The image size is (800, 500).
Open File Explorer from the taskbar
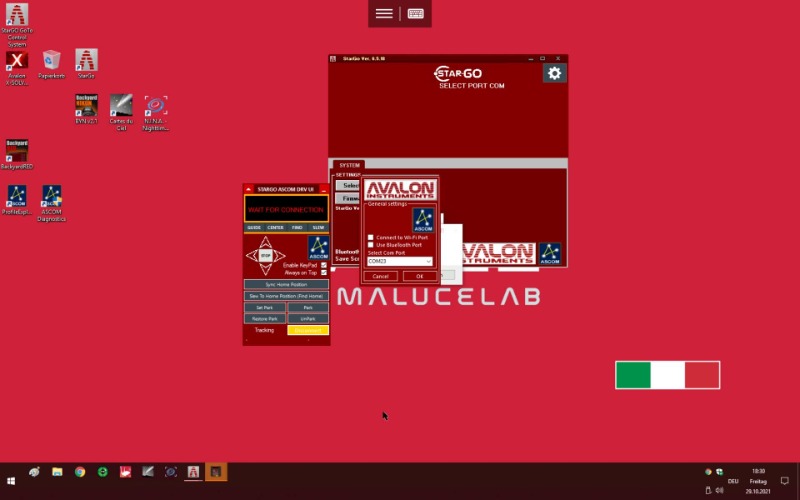pyautogui.click(x=57, y=472)
